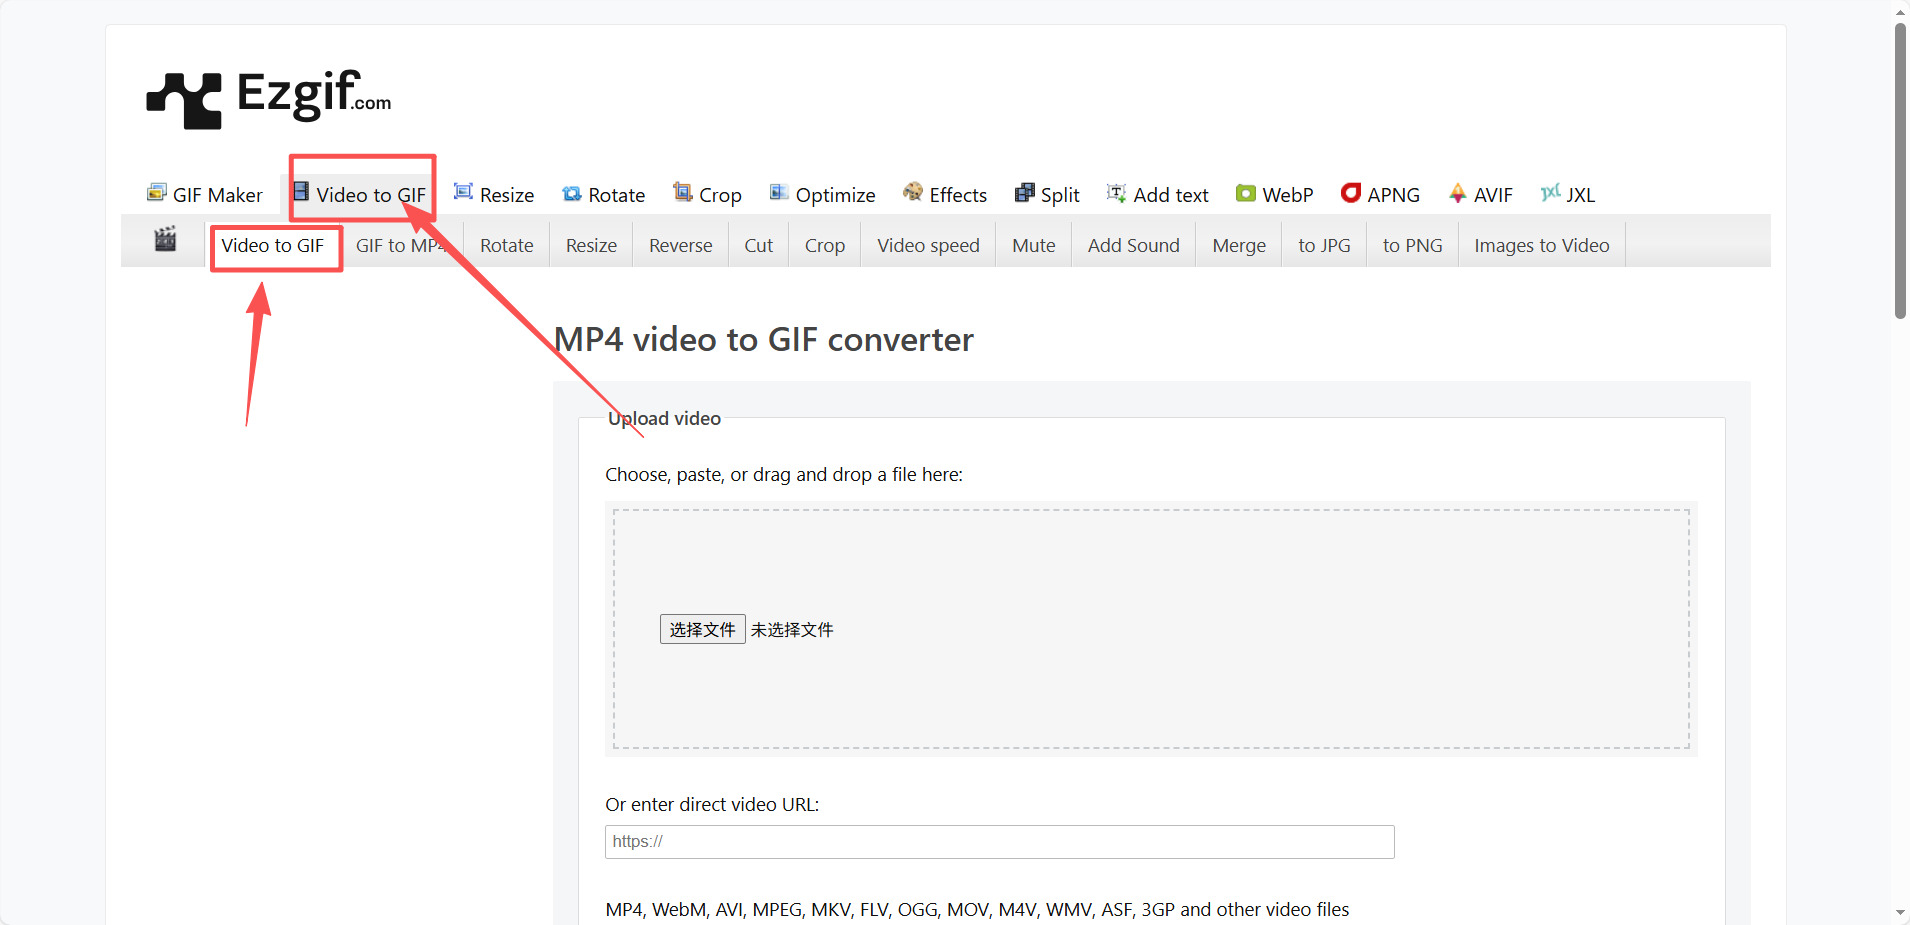
Task: Select the Merge sub-tab
Action: point(1240,246)
